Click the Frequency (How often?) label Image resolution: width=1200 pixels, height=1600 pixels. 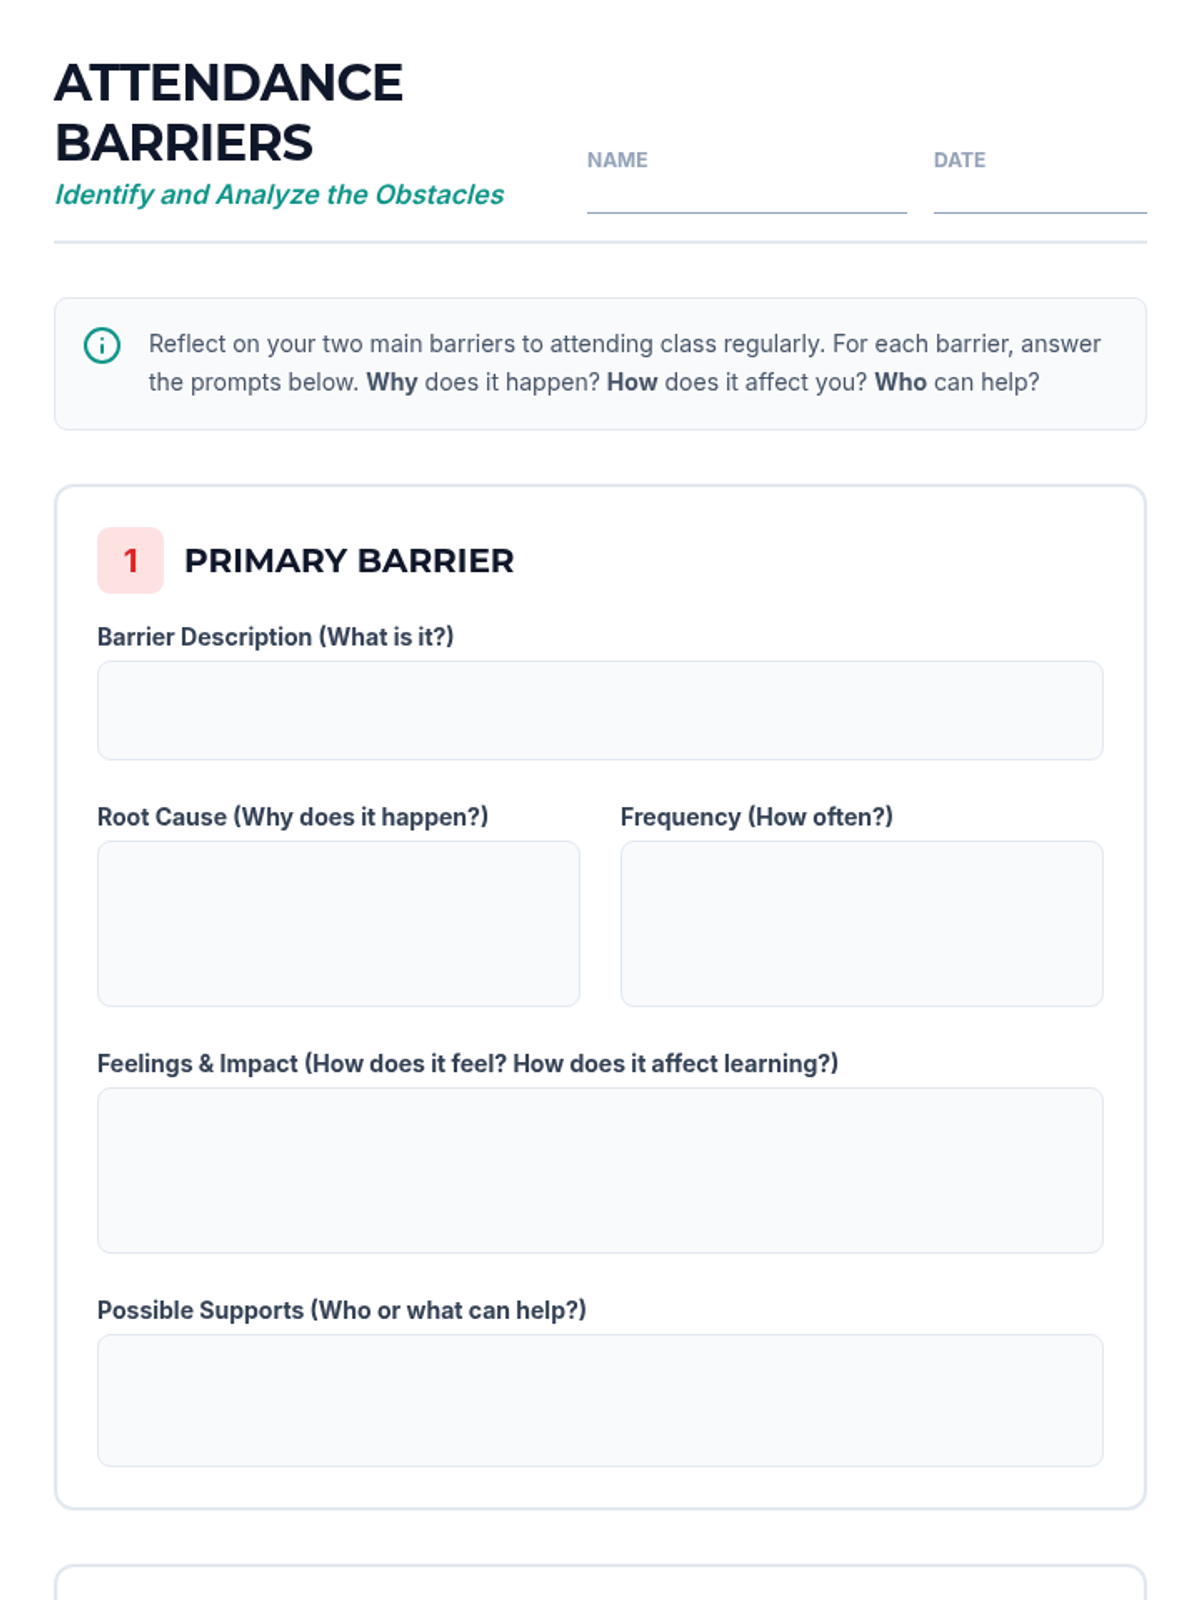click(757, 817)
